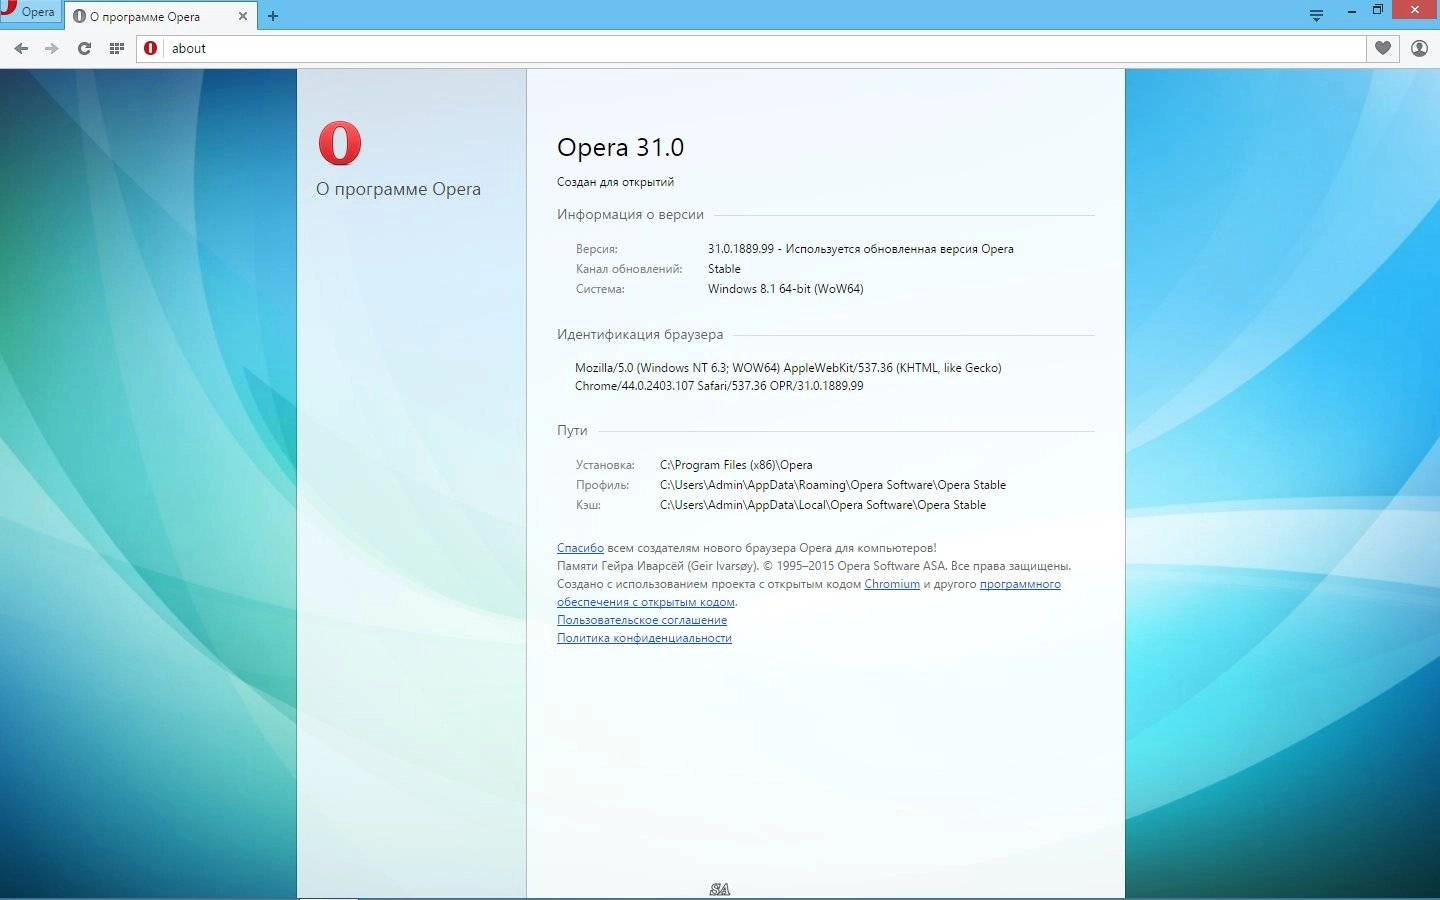Click 'Идентификация браузера' section heading
This screenshot has height=900, width=1440.
click(640, 334)
